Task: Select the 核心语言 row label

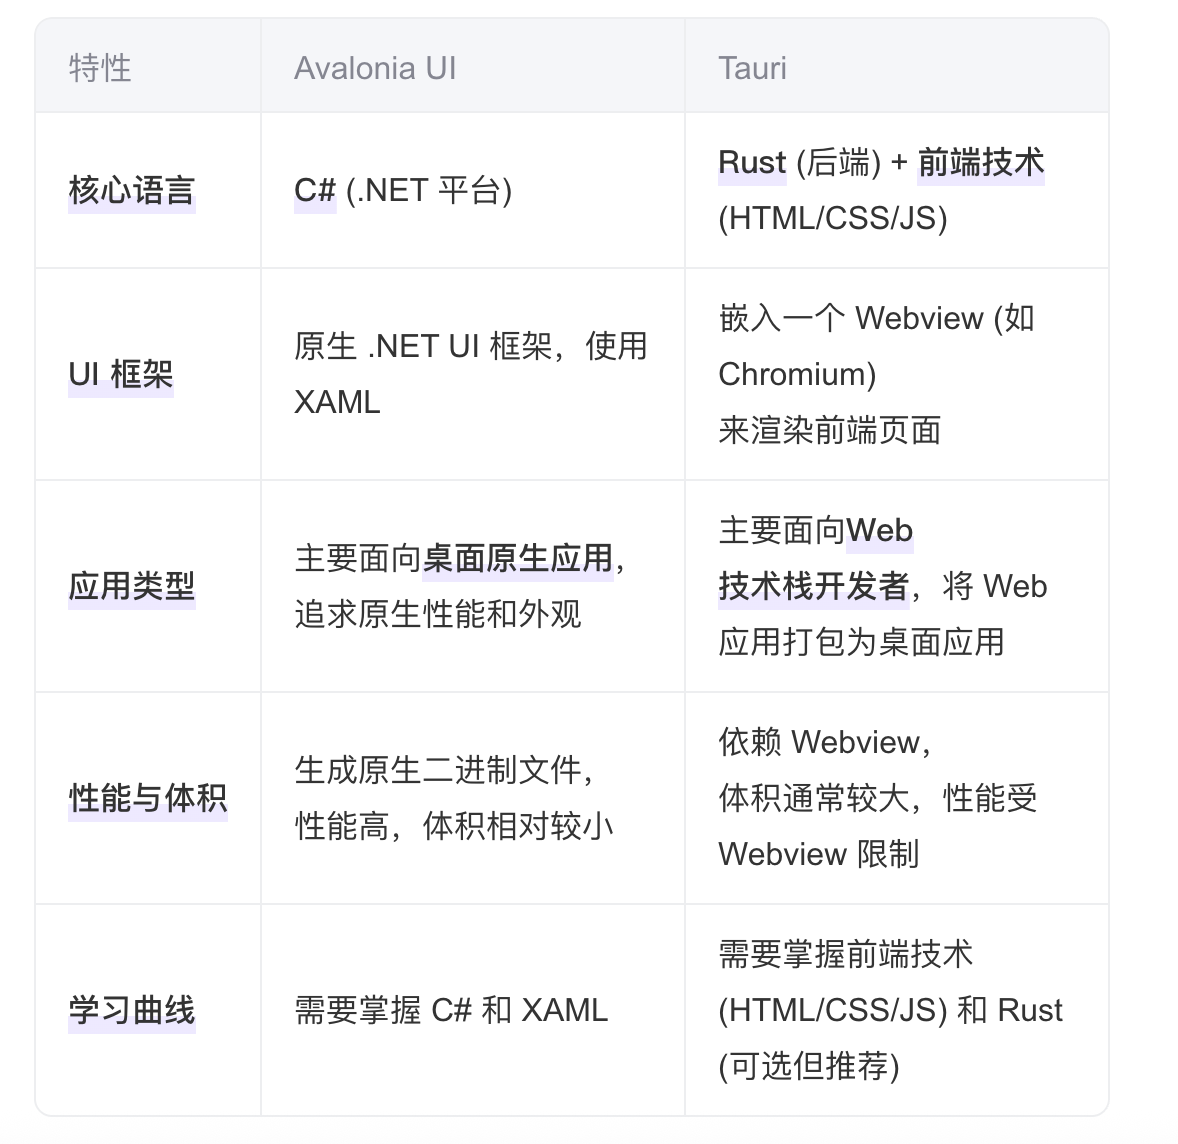Action: (132, 191)
